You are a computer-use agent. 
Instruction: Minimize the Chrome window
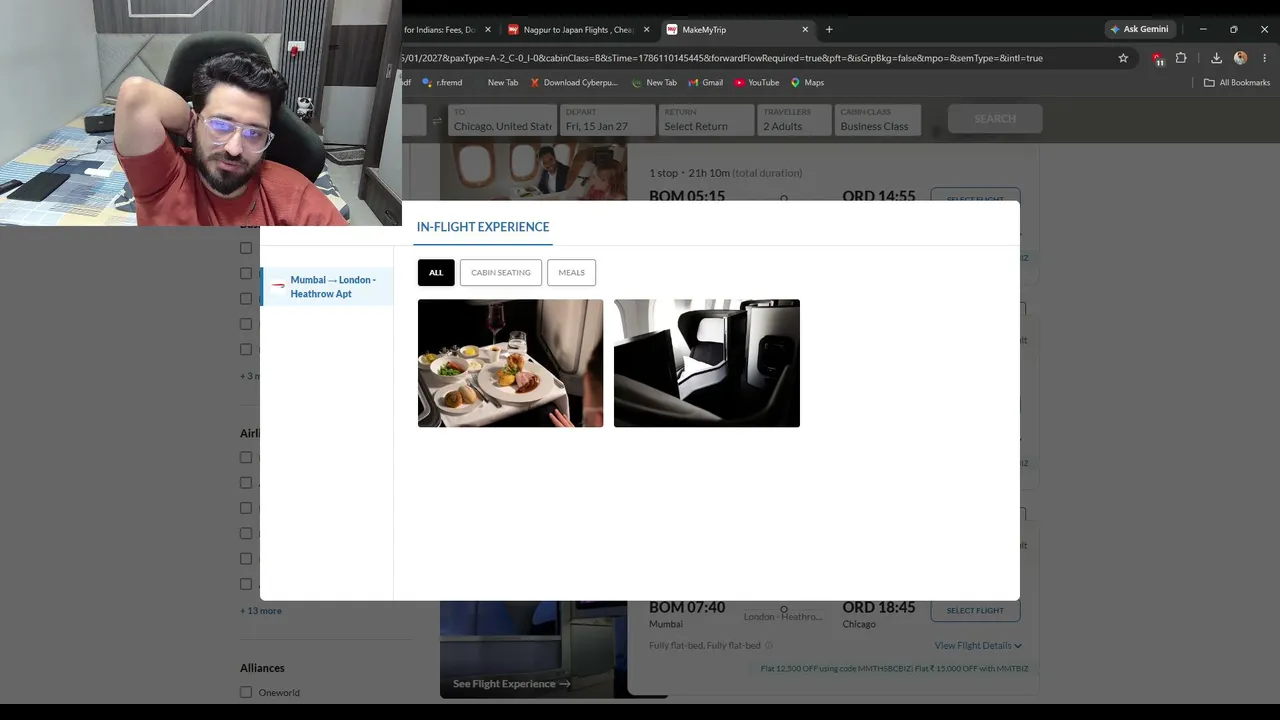[1203, 29]
